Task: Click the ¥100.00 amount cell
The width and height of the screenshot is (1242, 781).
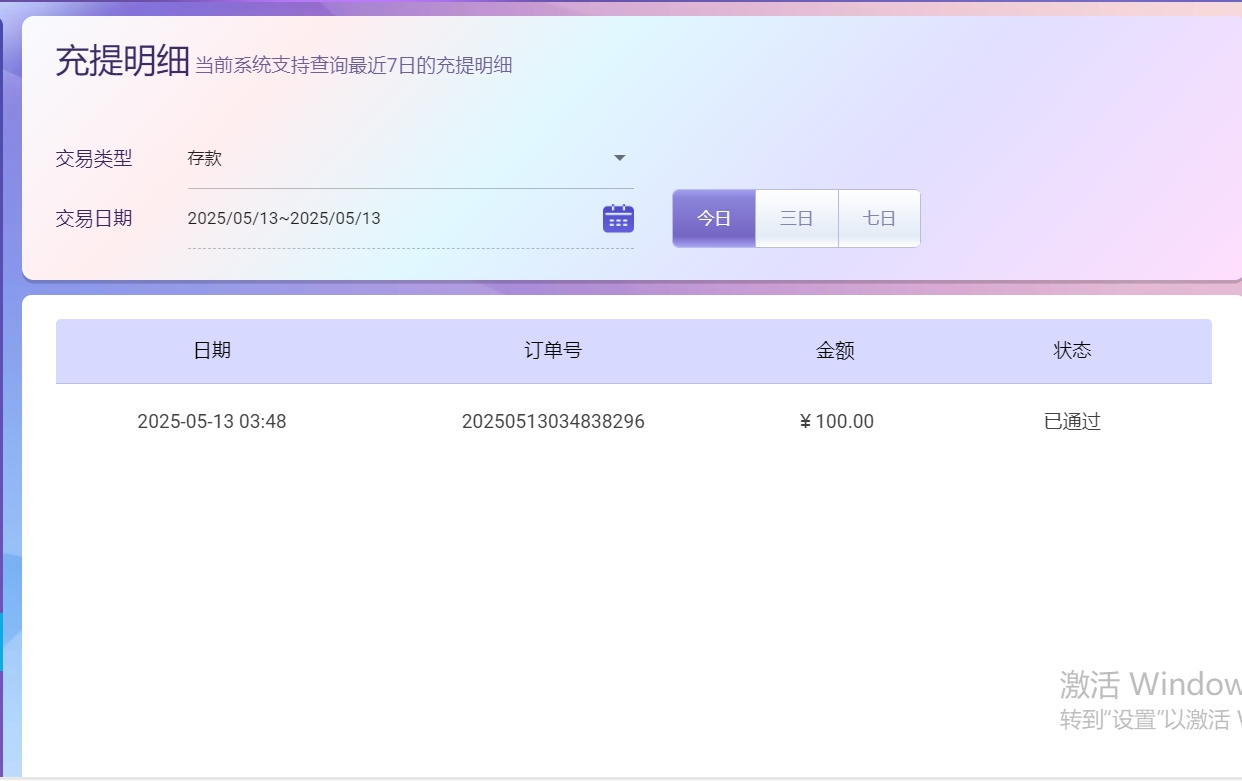Action: (836, 421)
